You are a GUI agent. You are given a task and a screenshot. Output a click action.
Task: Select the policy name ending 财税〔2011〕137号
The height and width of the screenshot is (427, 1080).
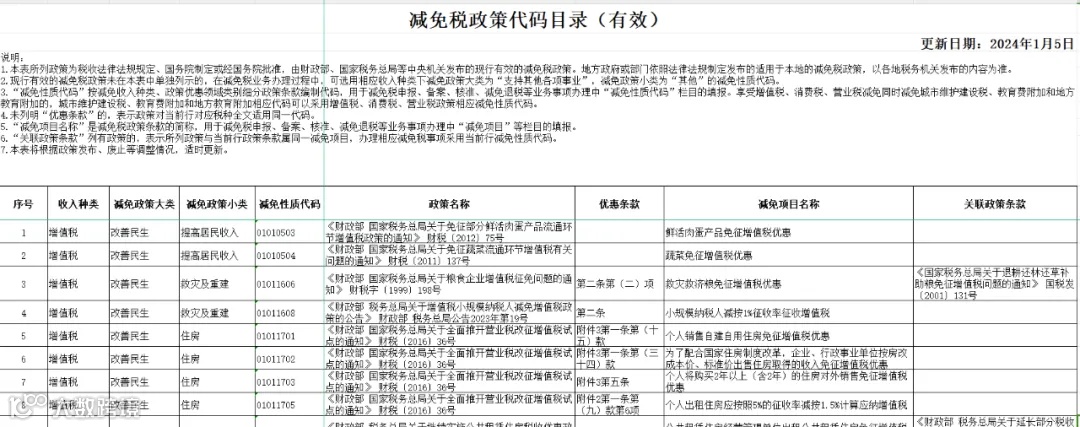449,256
